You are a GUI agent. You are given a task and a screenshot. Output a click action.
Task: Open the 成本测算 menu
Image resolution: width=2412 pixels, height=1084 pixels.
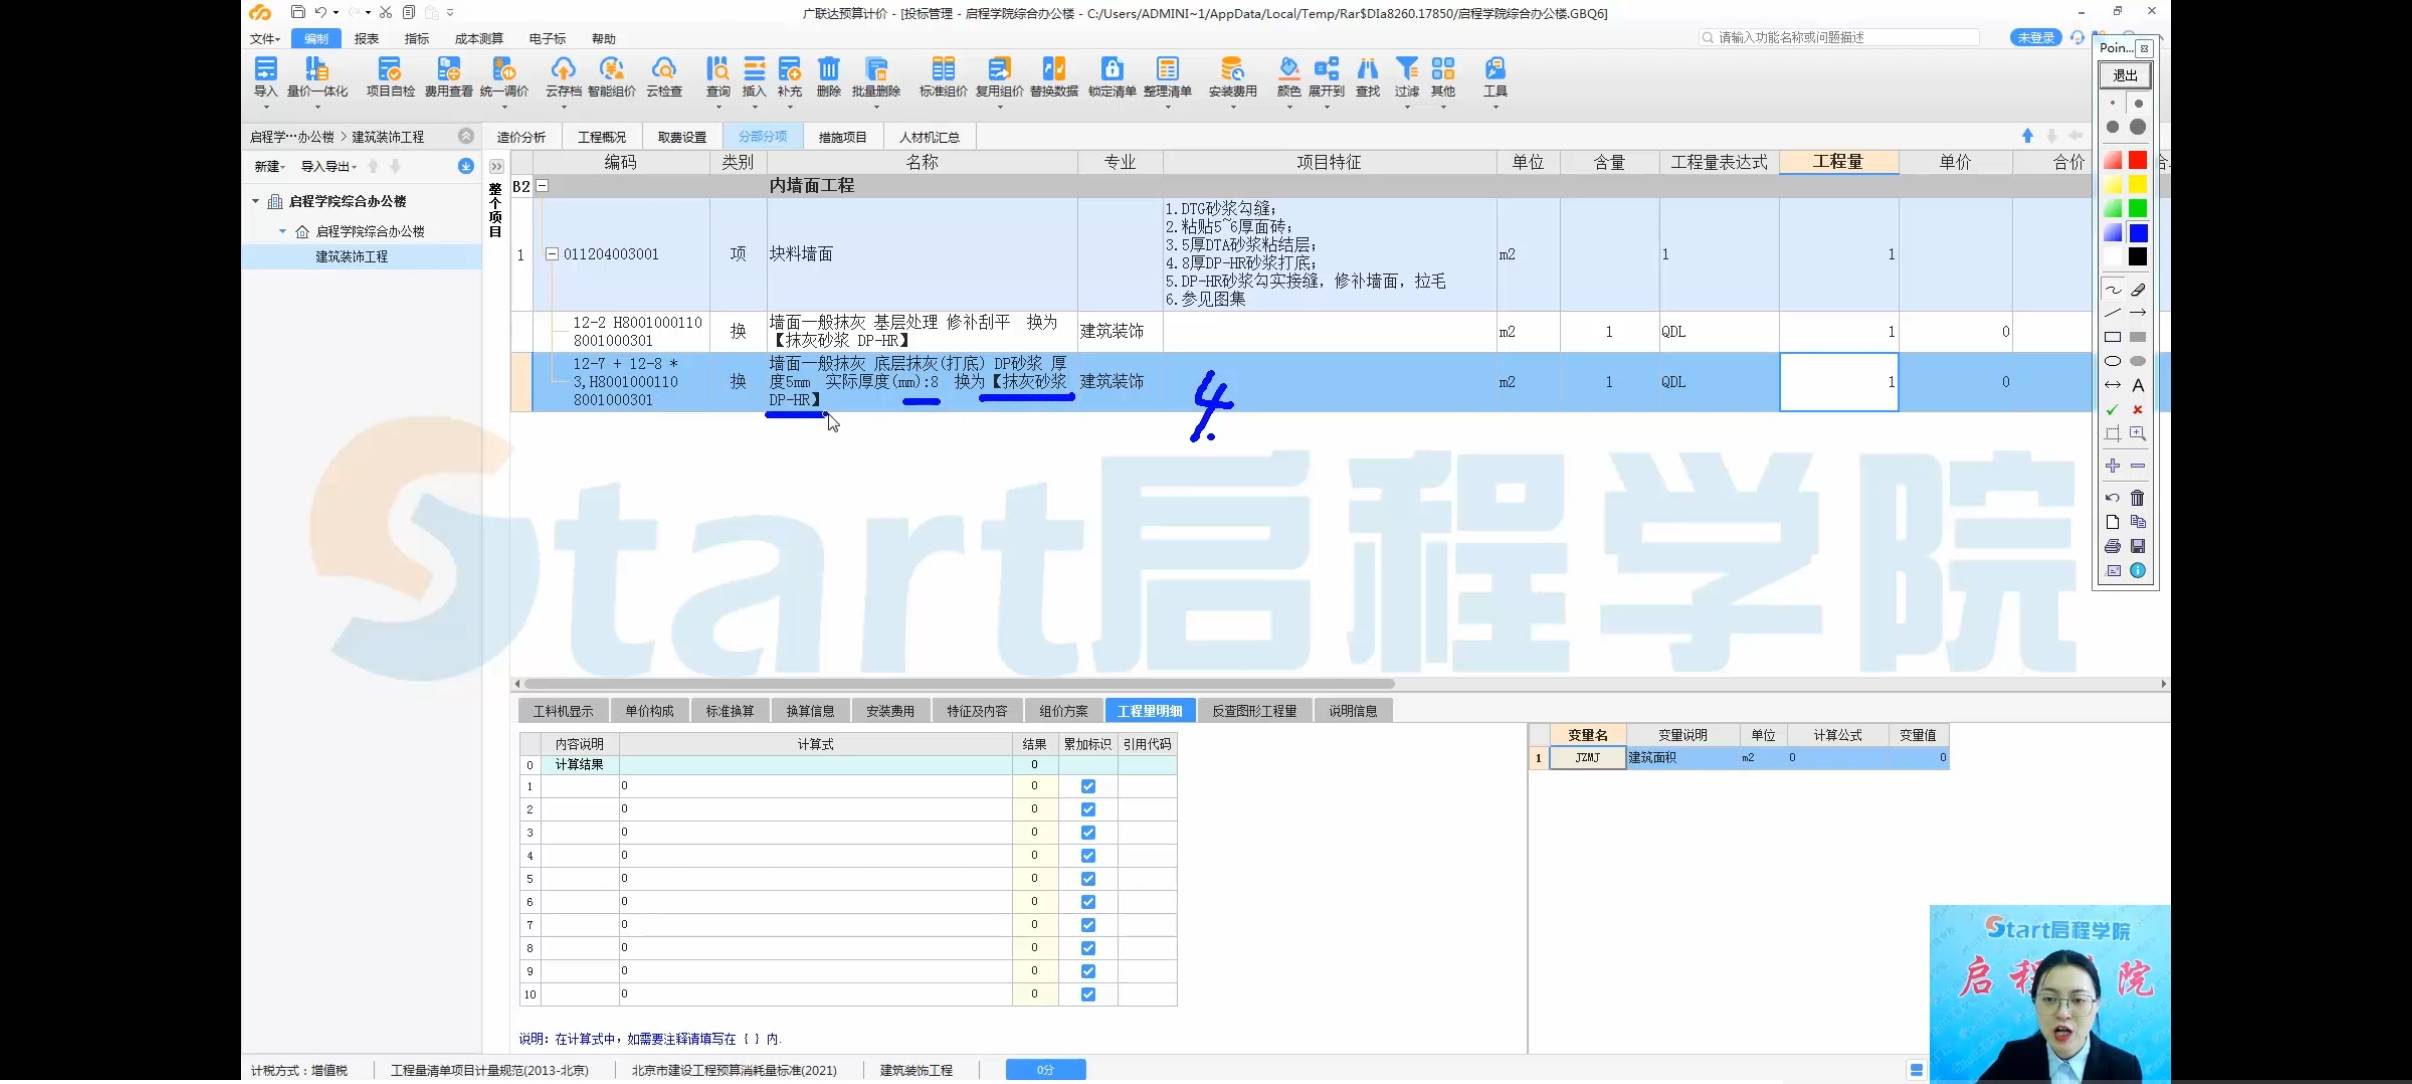coord(479,38)
